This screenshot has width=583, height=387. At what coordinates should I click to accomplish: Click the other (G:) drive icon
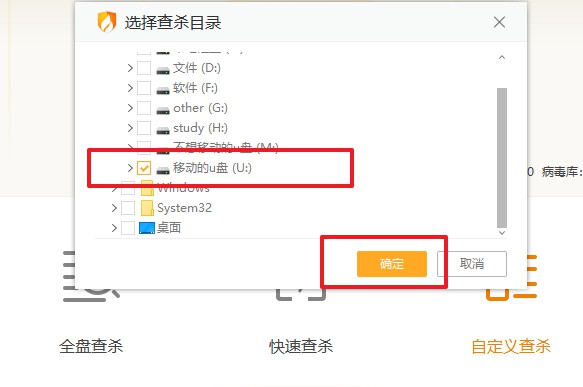coord(163,110)
